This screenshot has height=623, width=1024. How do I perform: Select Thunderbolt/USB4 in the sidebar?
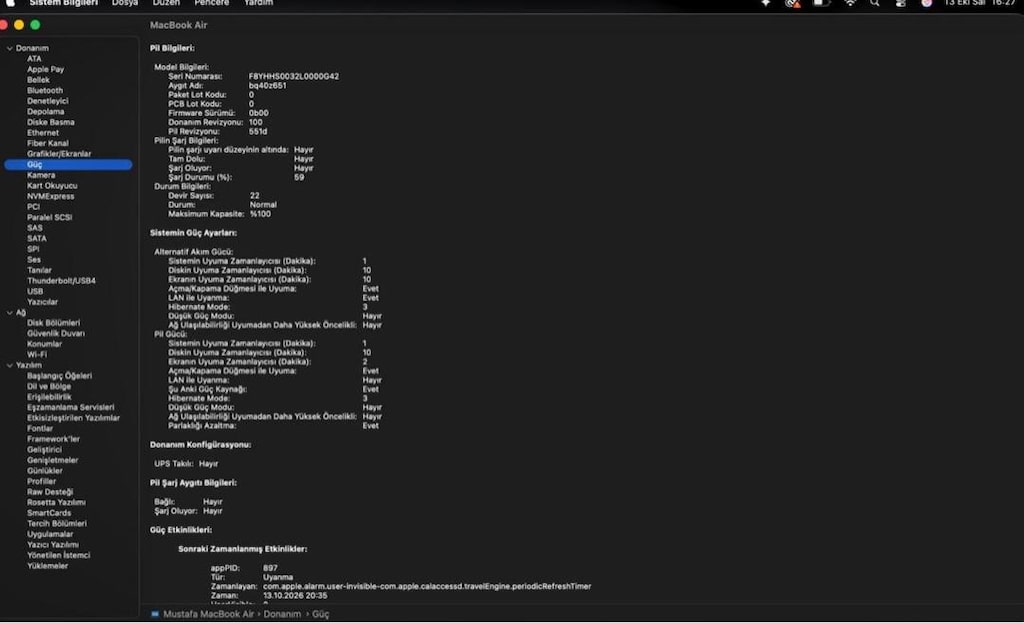pos(61,281)
